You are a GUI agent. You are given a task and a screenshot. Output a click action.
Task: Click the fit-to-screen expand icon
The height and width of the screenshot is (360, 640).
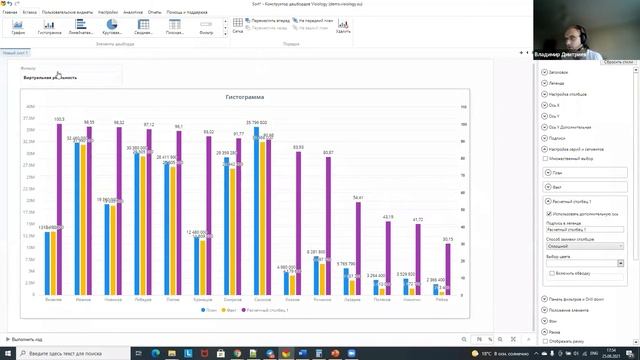(513, 339)
